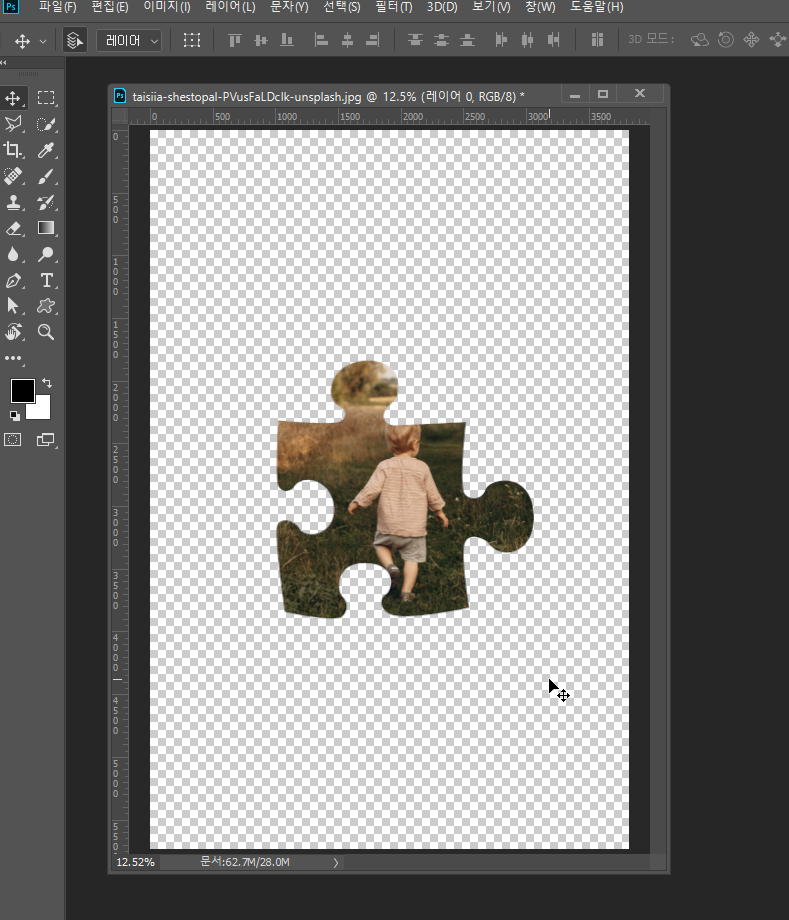Distribute left edges of layers
The image size is (789, 920).
tap(501, 40)
